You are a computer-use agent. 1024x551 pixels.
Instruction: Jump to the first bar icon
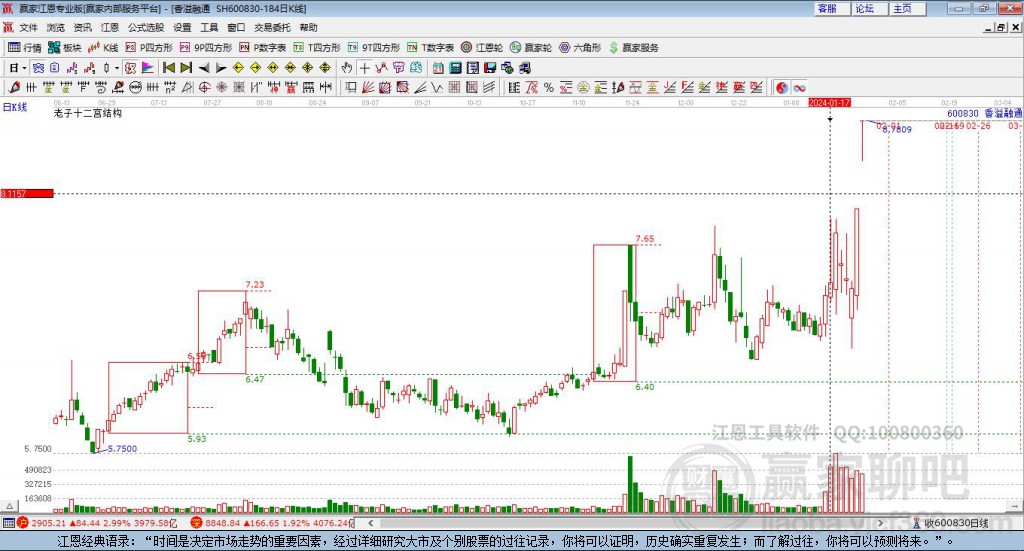(x=168, y=68)
